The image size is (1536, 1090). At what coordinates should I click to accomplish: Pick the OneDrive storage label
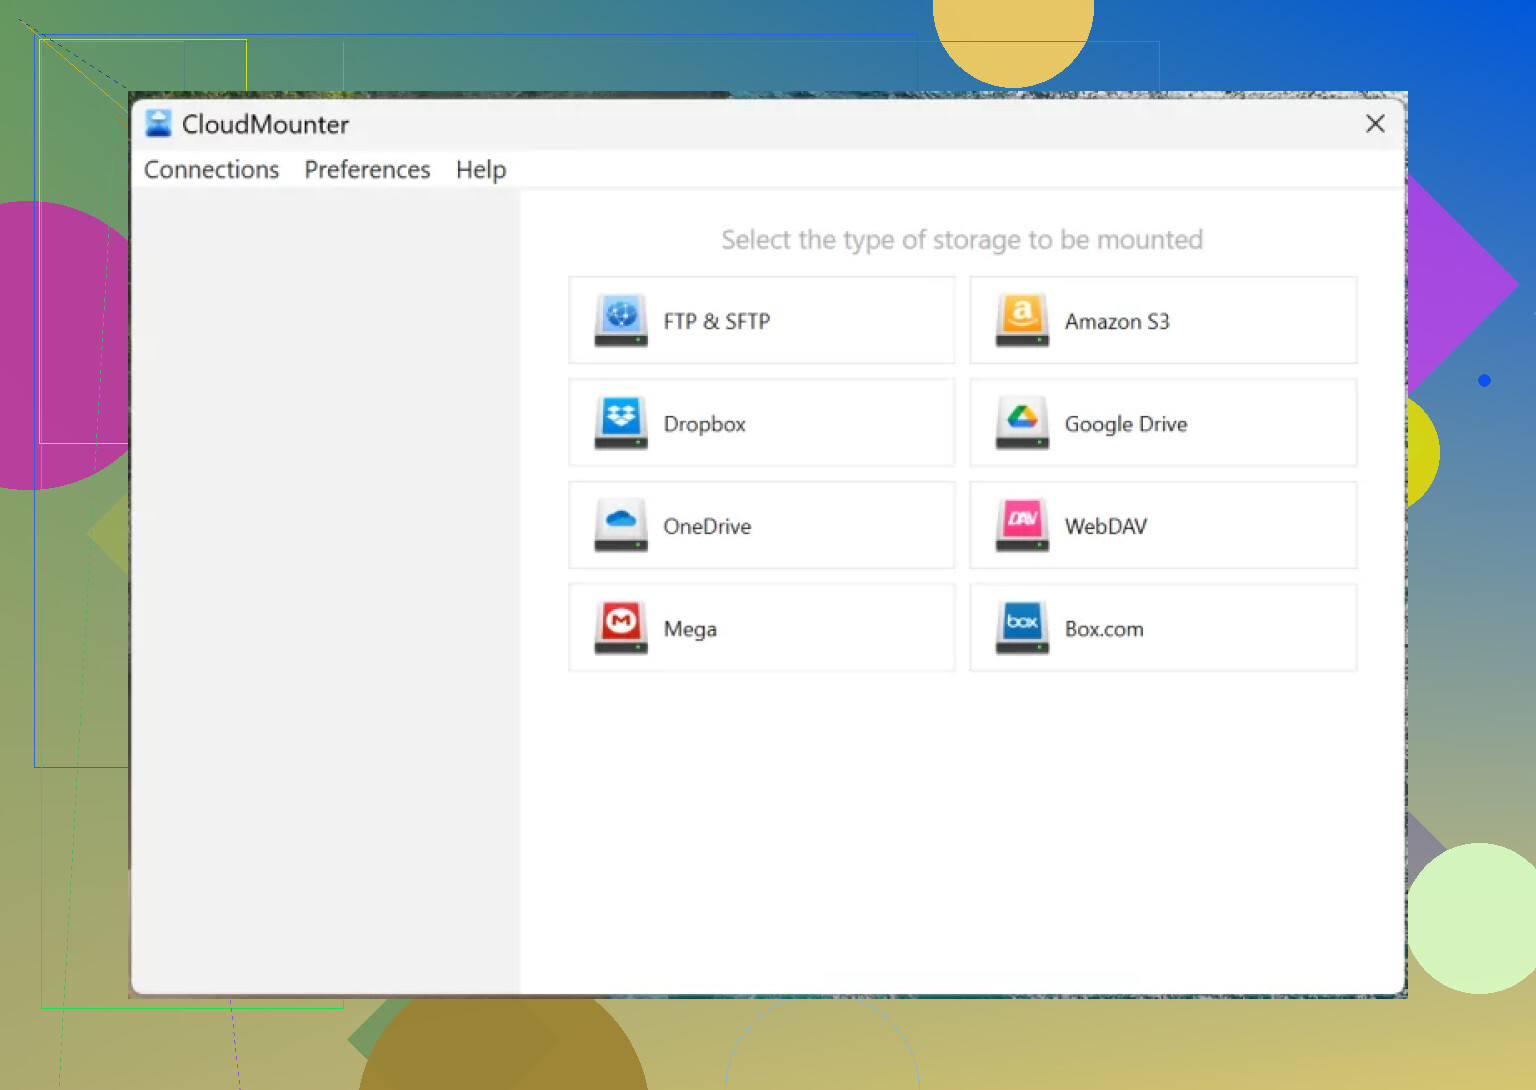[707, 526]
